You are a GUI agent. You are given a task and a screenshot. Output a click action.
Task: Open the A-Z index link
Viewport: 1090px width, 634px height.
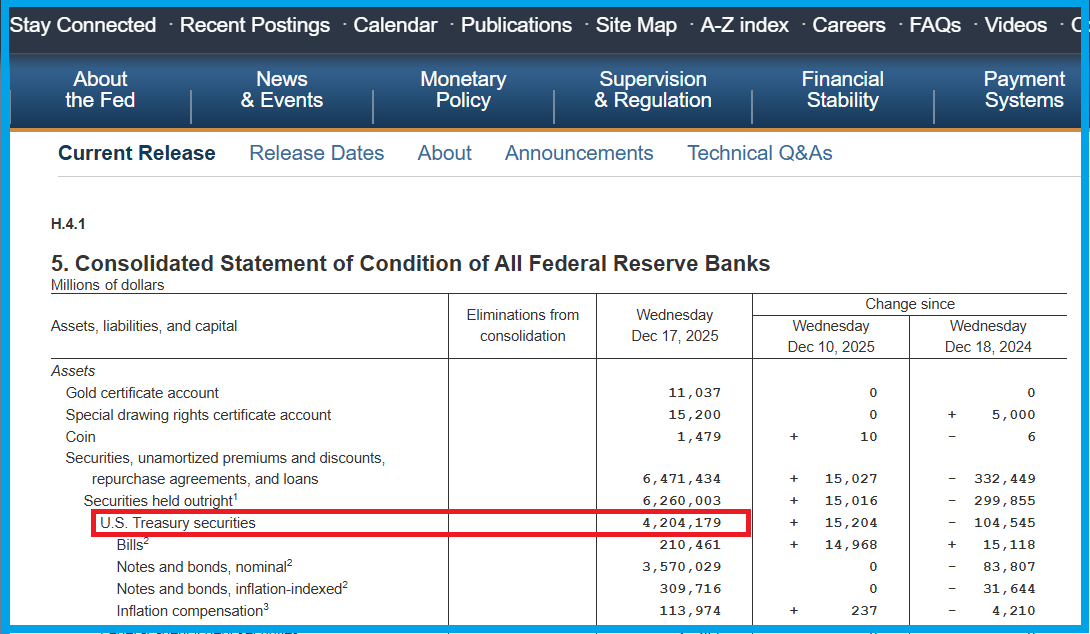(x=744, y=25)
